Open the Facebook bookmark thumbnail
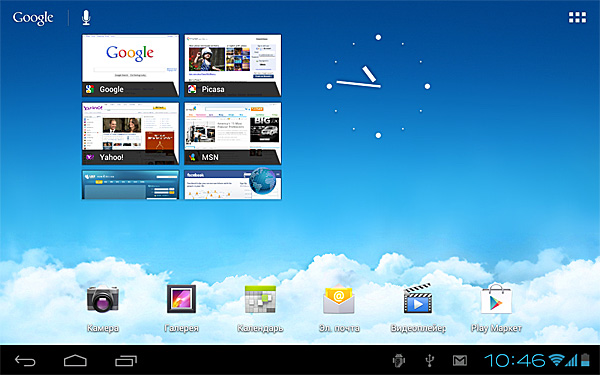600x375 pixels. pyautogui.click(x=233, y=185)
